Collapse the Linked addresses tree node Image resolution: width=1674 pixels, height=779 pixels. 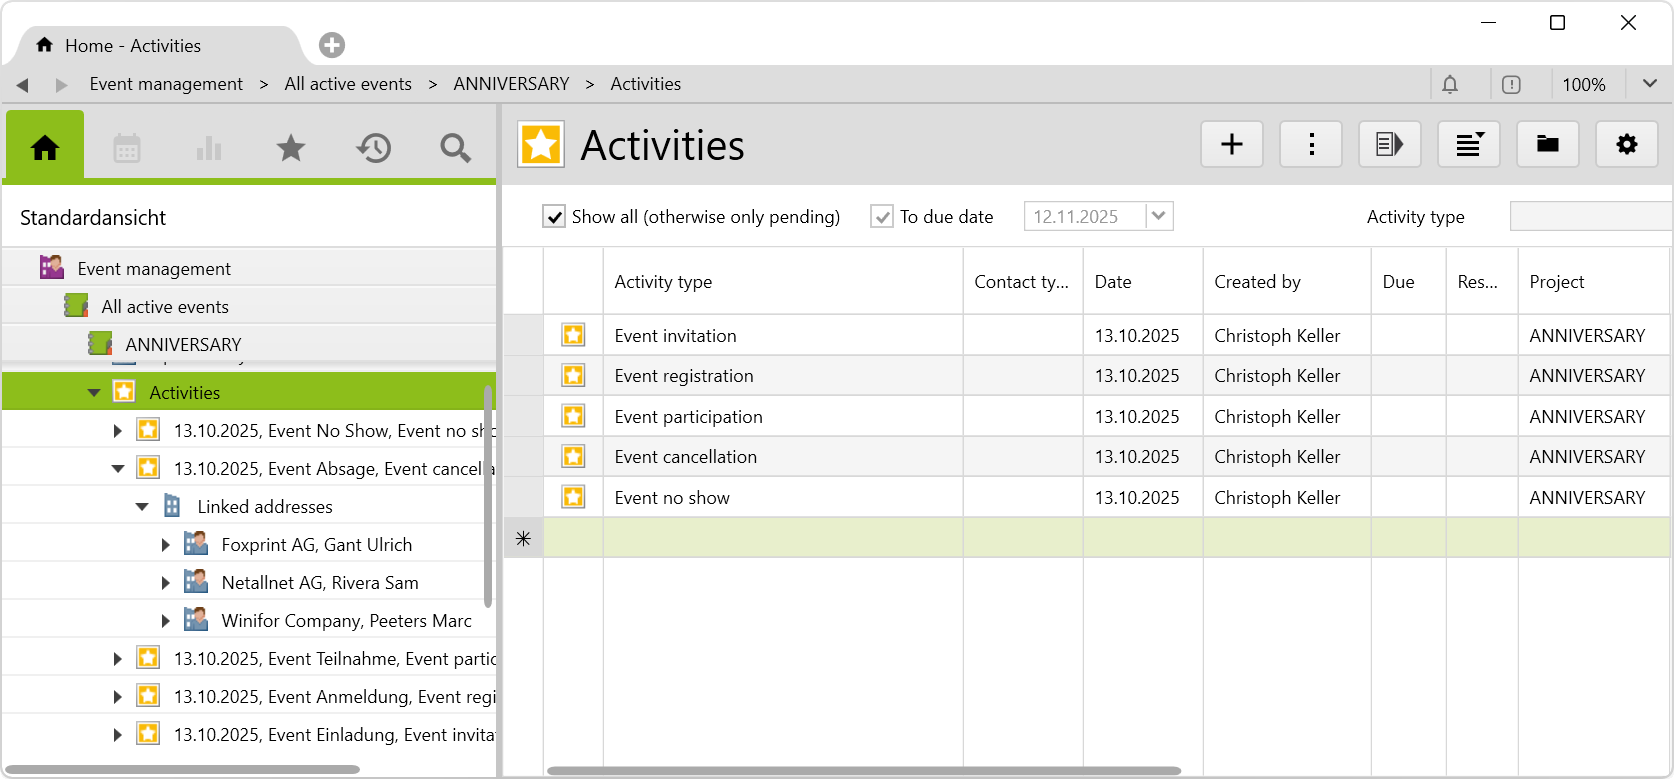(x=142, y=507)
